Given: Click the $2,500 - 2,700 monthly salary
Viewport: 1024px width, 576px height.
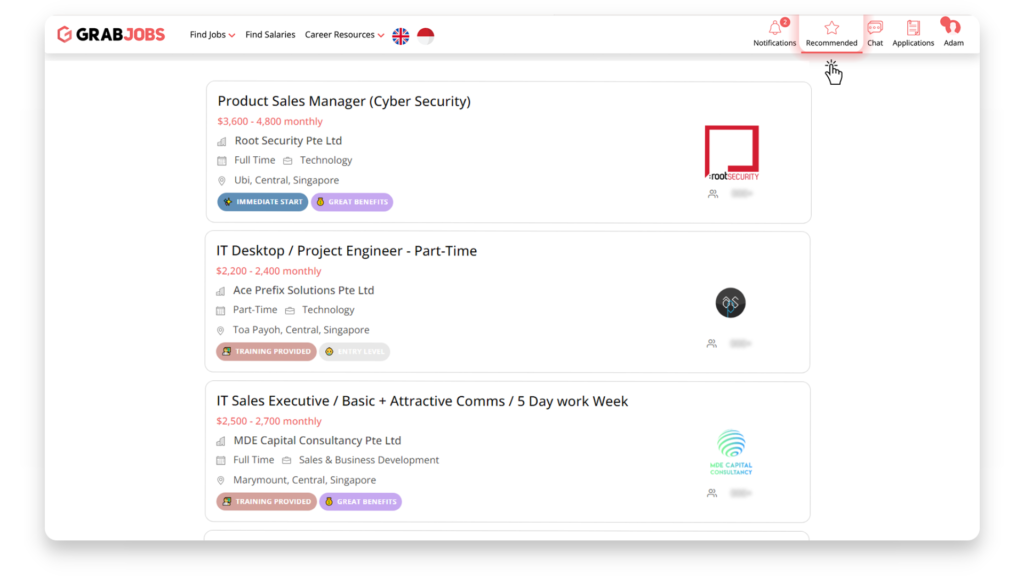Looking at the screenshot, I should [269, 421].
